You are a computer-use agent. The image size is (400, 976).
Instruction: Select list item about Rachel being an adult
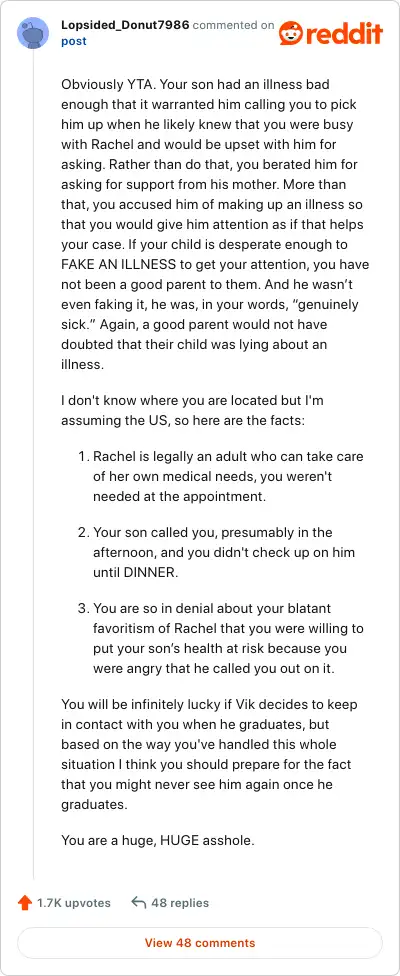pyautogui.click(x=221, y=476)
